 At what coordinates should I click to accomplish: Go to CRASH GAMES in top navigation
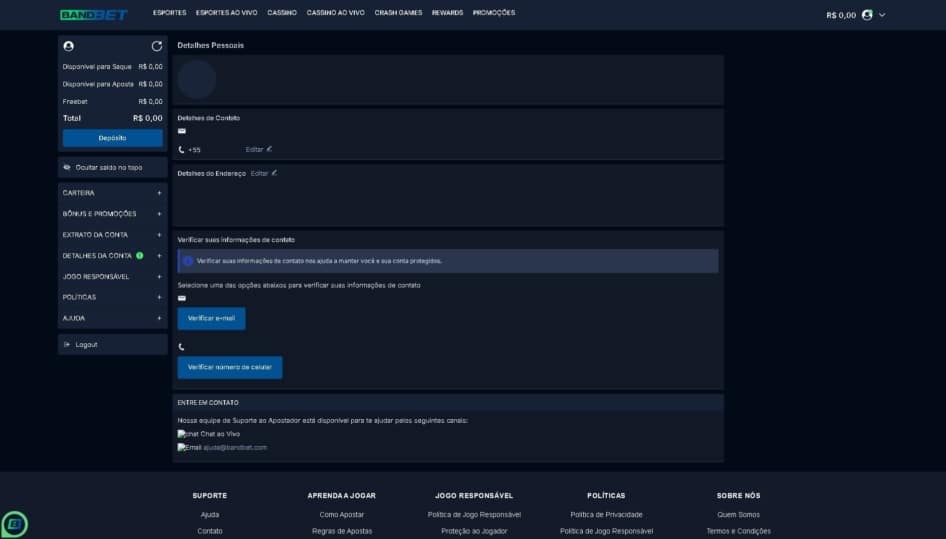click(x=398, y=13)
